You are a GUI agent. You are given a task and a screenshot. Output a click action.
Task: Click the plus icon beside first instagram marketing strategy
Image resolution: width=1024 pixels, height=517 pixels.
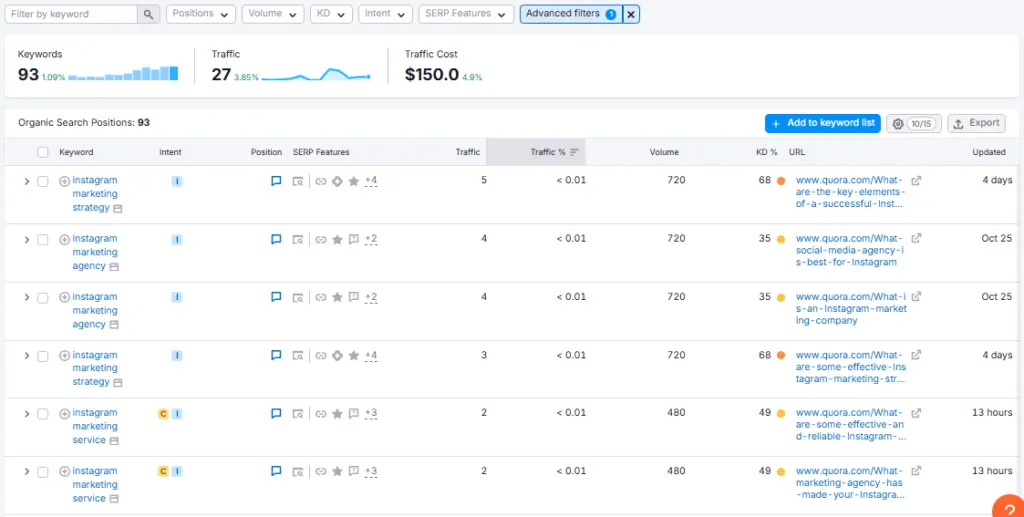tap(65, 181)
